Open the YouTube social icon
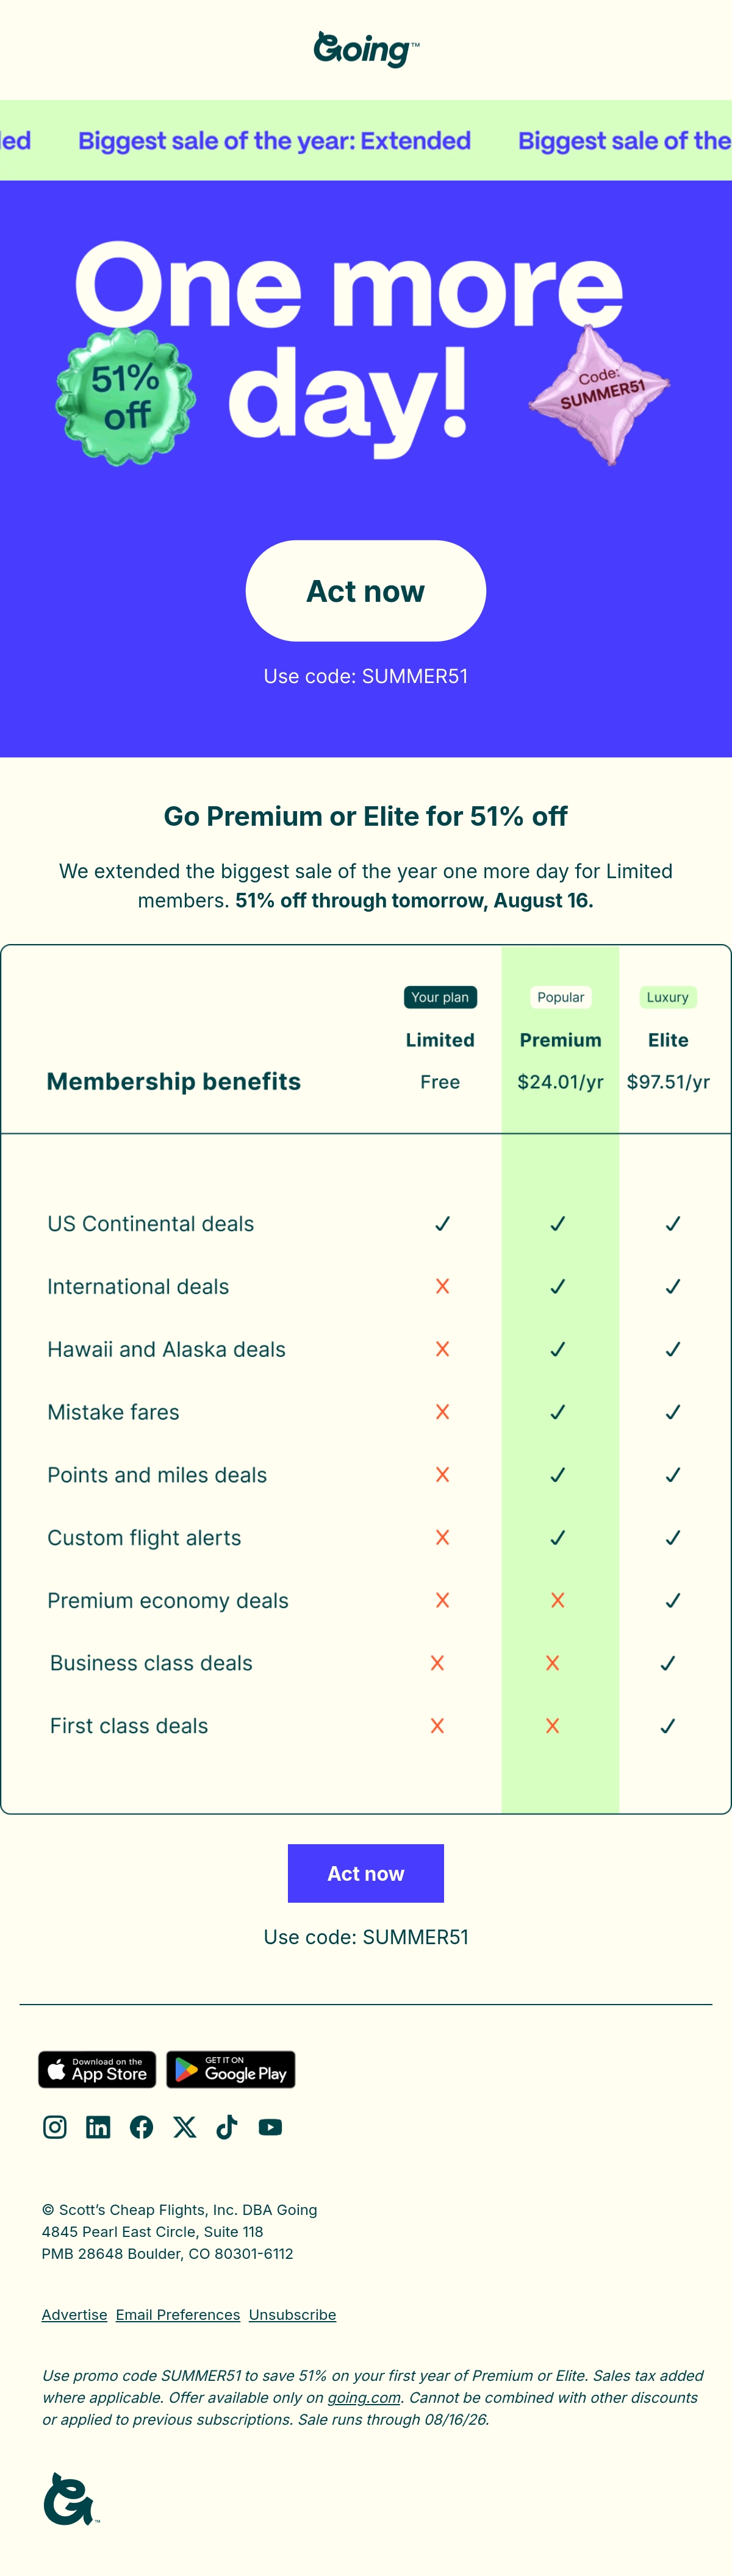This screenshot has height=2576, width=732. tap(270, 2127)
